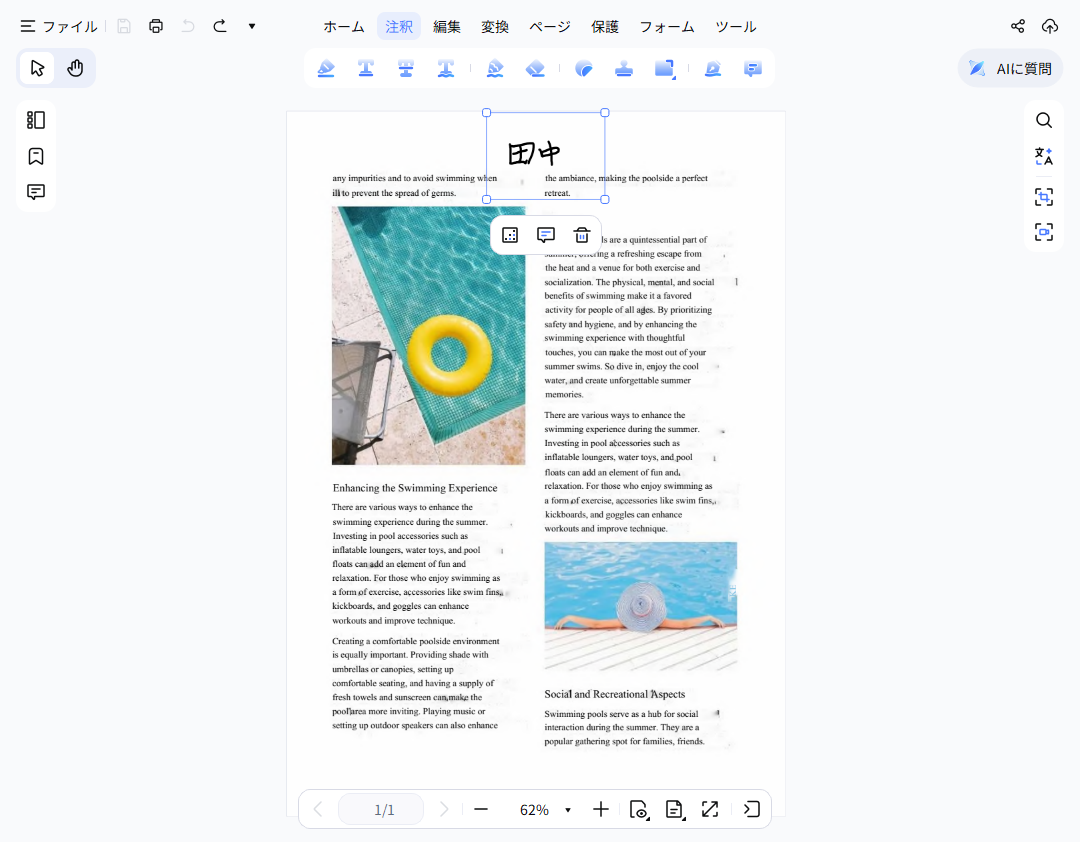Select the stamp tool
The height and width of the screenshot is (842, 1080).
[x=624, y=69]
